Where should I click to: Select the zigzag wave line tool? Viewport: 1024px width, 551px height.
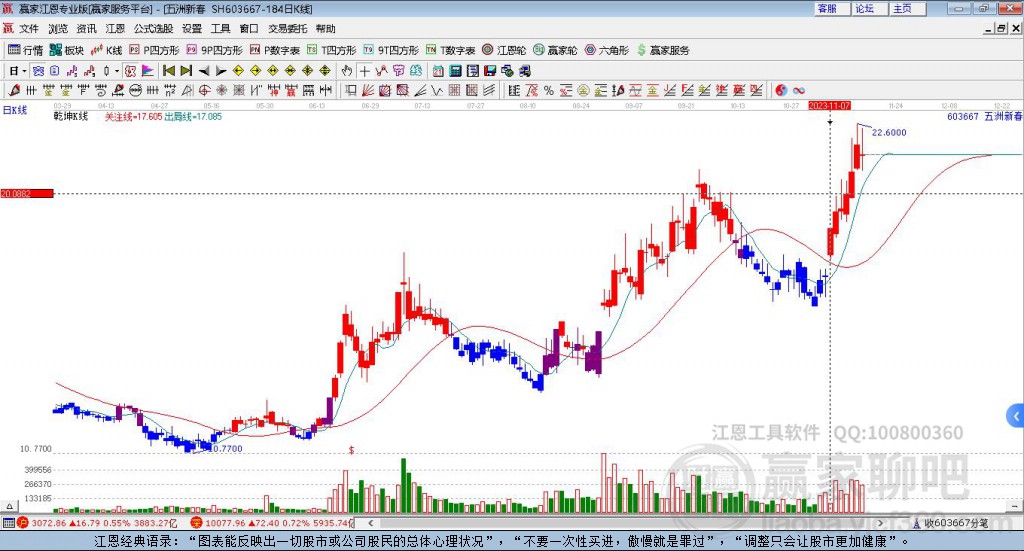click(x=437, y=90)
